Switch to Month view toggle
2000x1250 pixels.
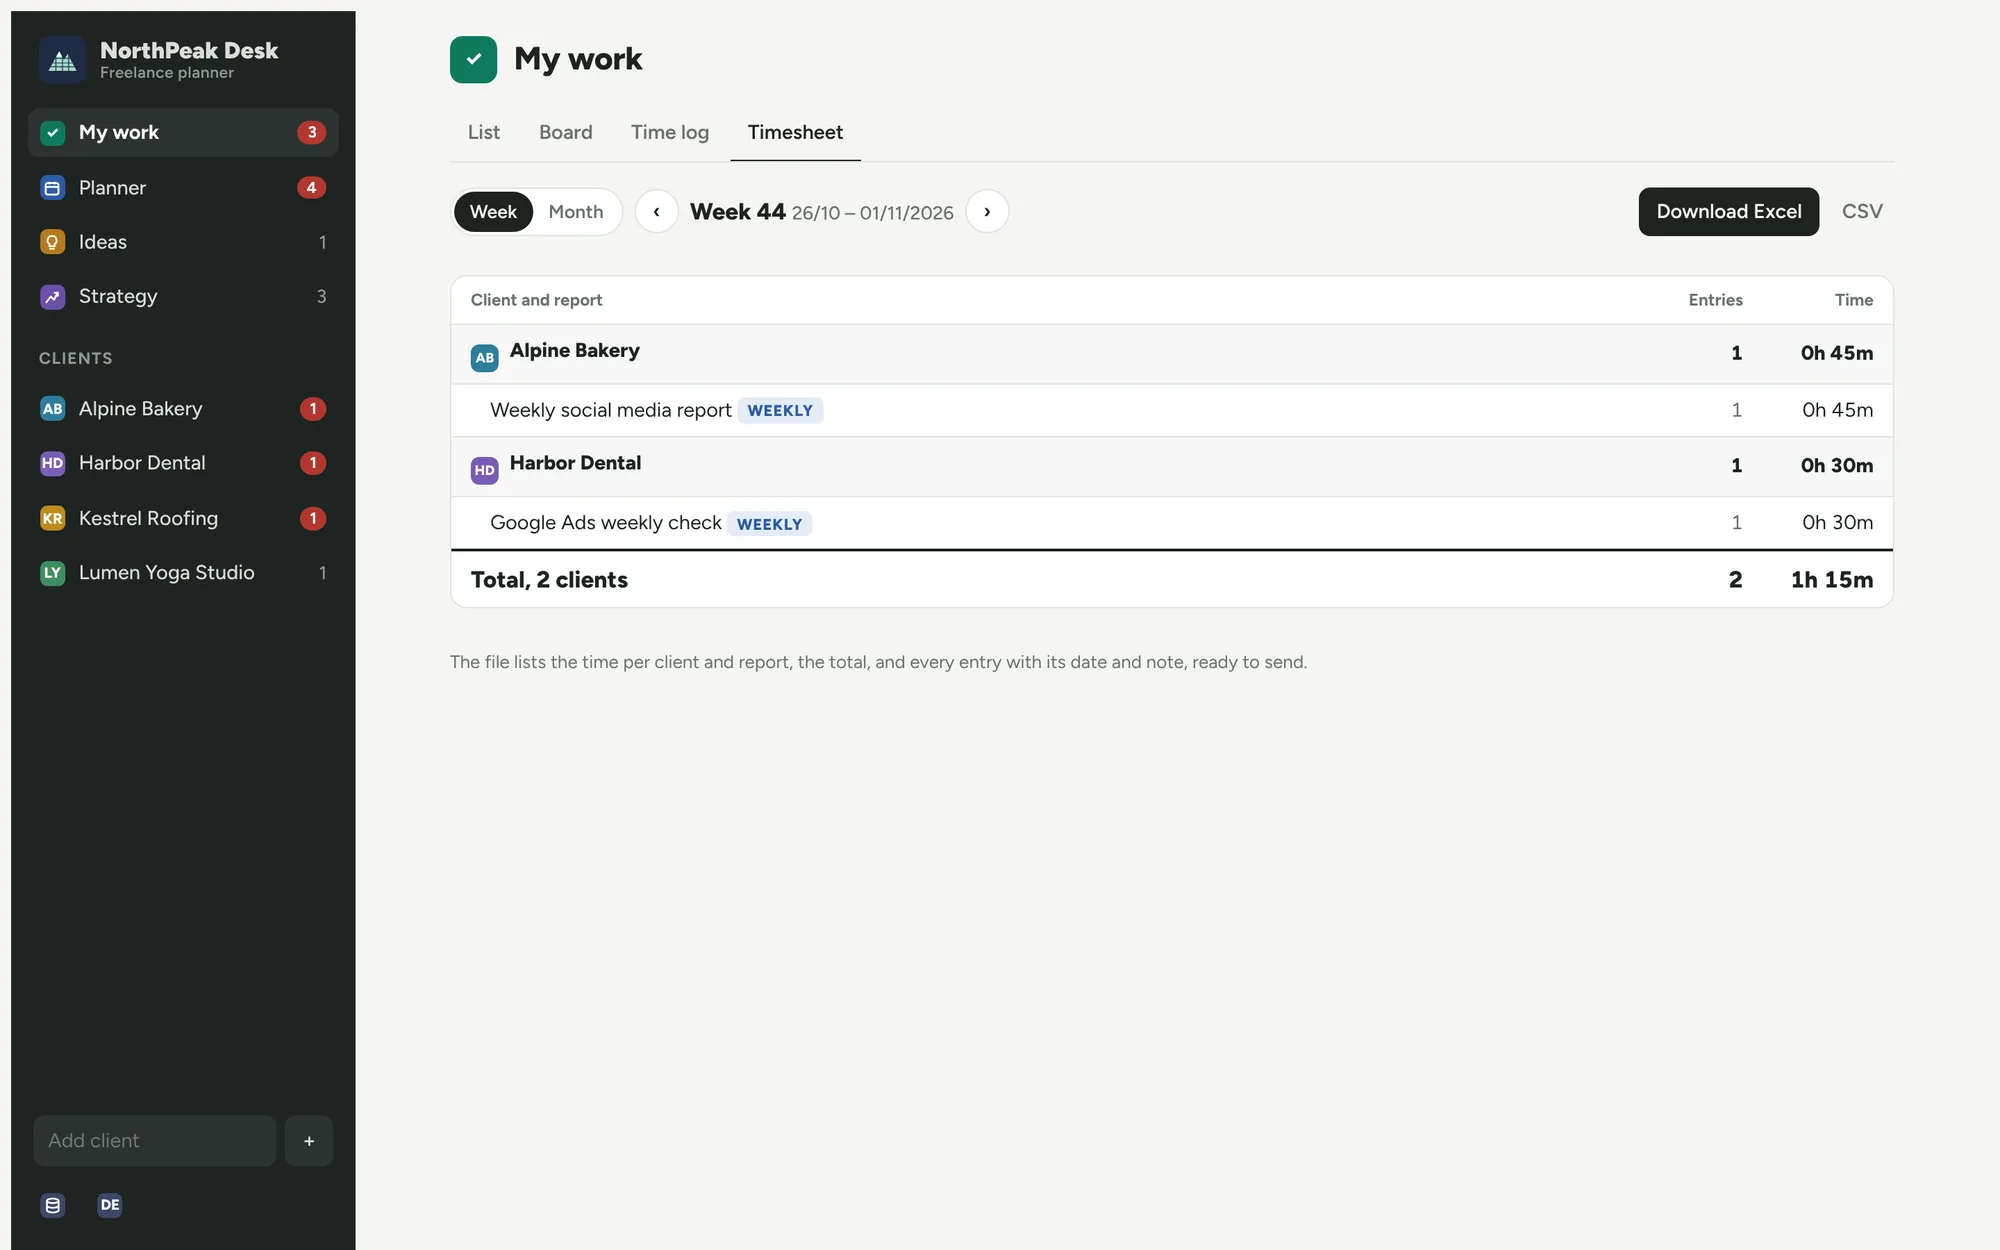[576, 212]
